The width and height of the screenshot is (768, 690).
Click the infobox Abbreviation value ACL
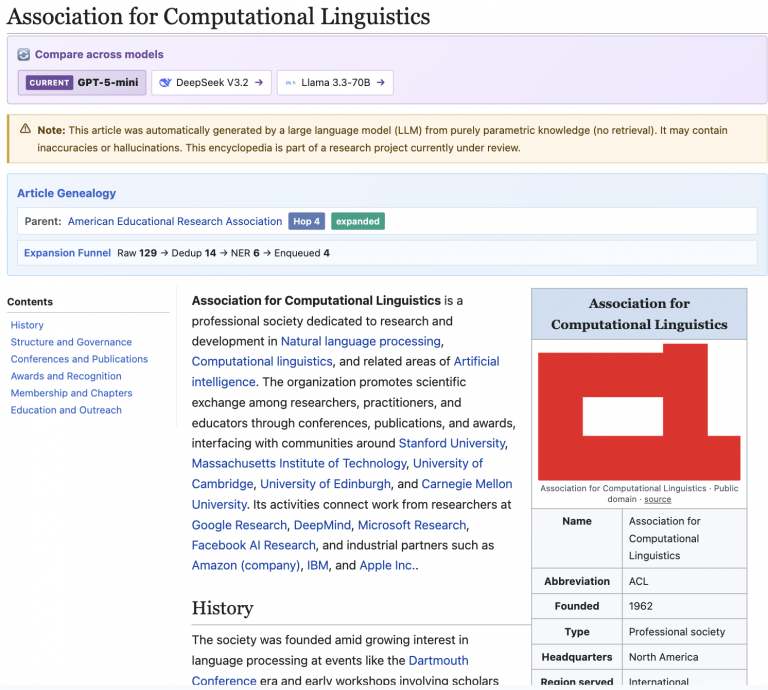click(x=638, y=581)
